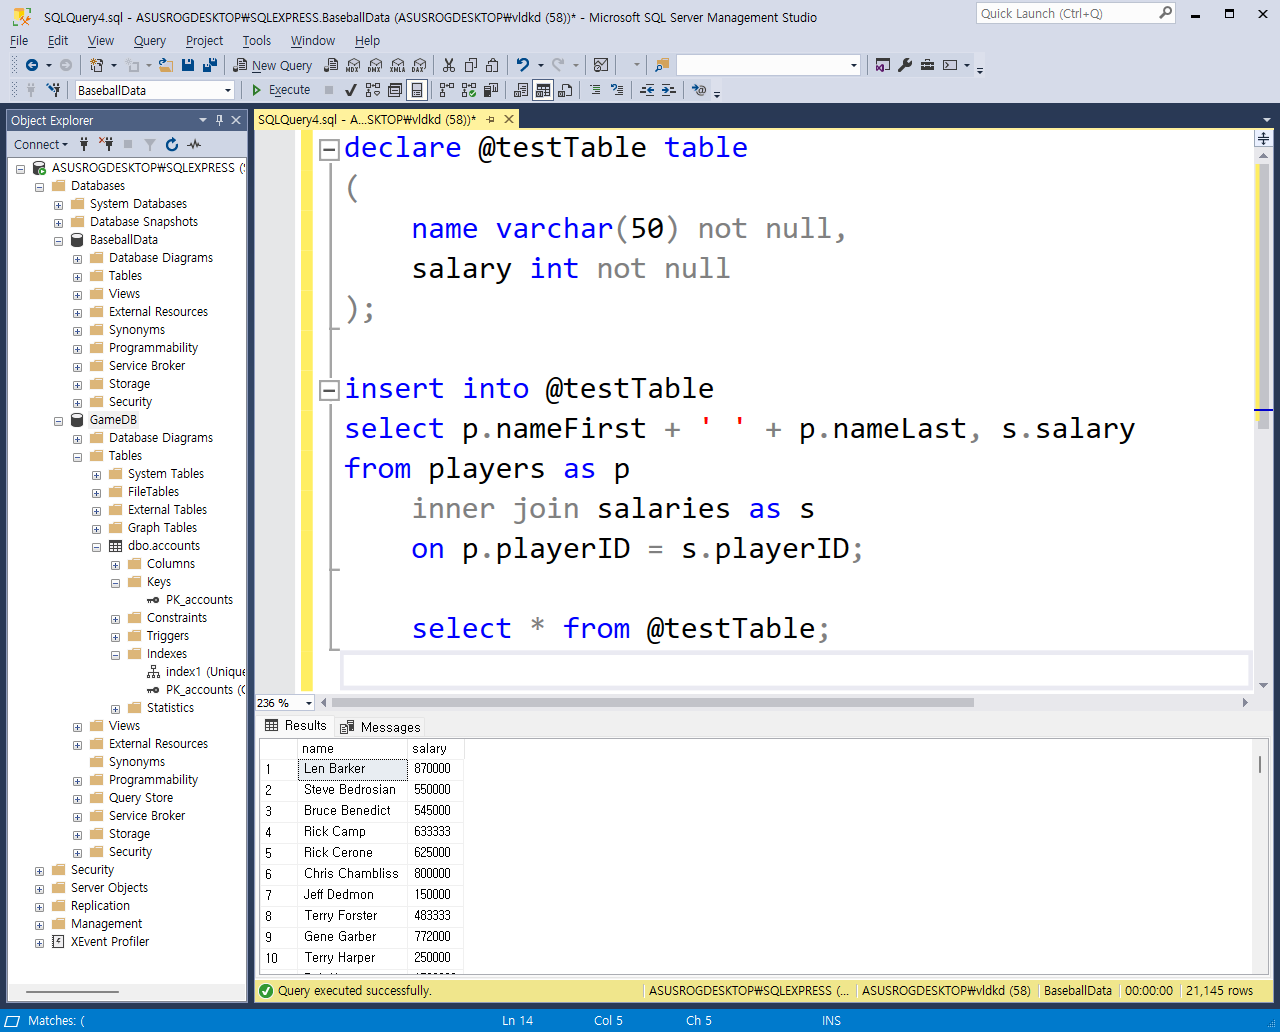
Task: Open an Analysis Services XMLA query
Action: [x=397, y=65]
